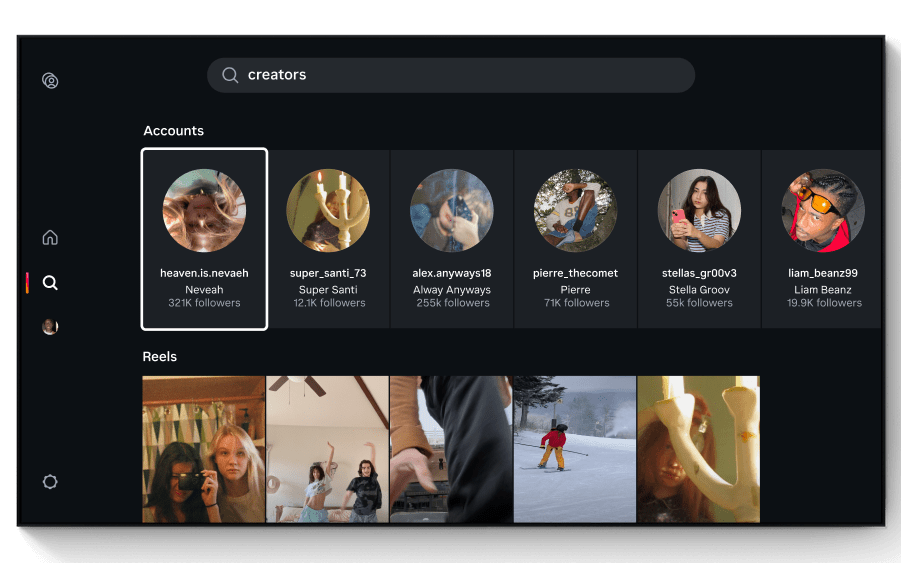Open stellas_gr00v3 account
This screenshot has height=563, width=901.
(x=699, y=239)
